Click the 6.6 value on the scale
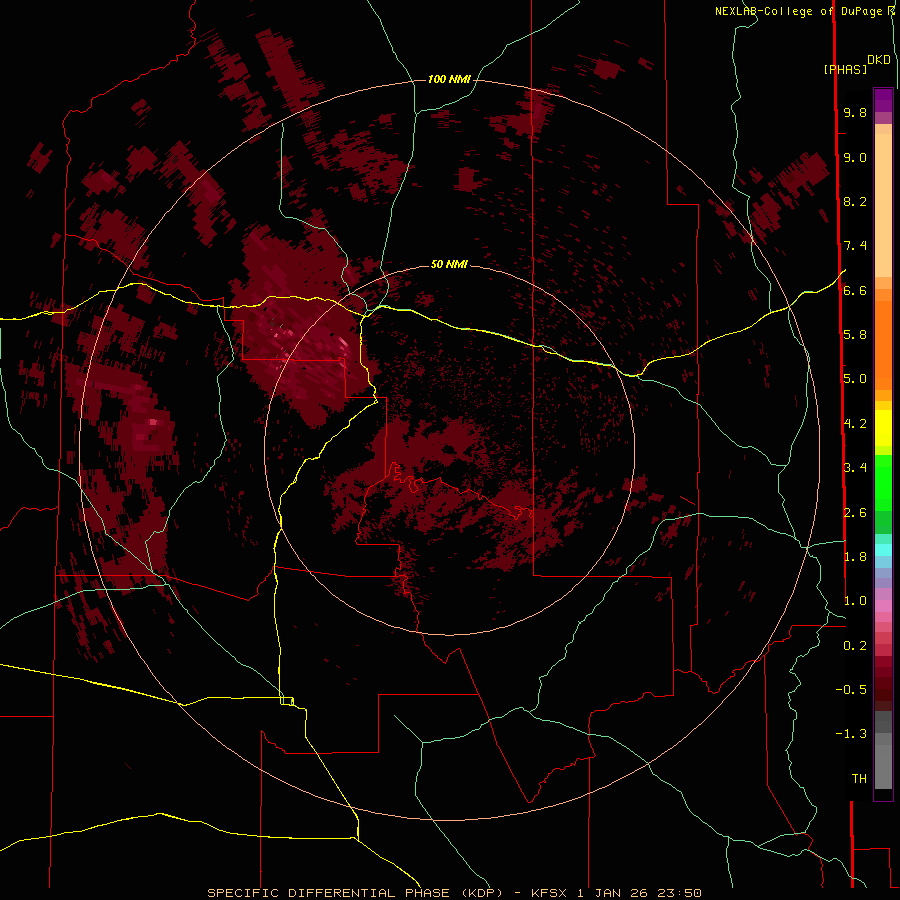This screenshot has width=900, height=900. point(855,290)
